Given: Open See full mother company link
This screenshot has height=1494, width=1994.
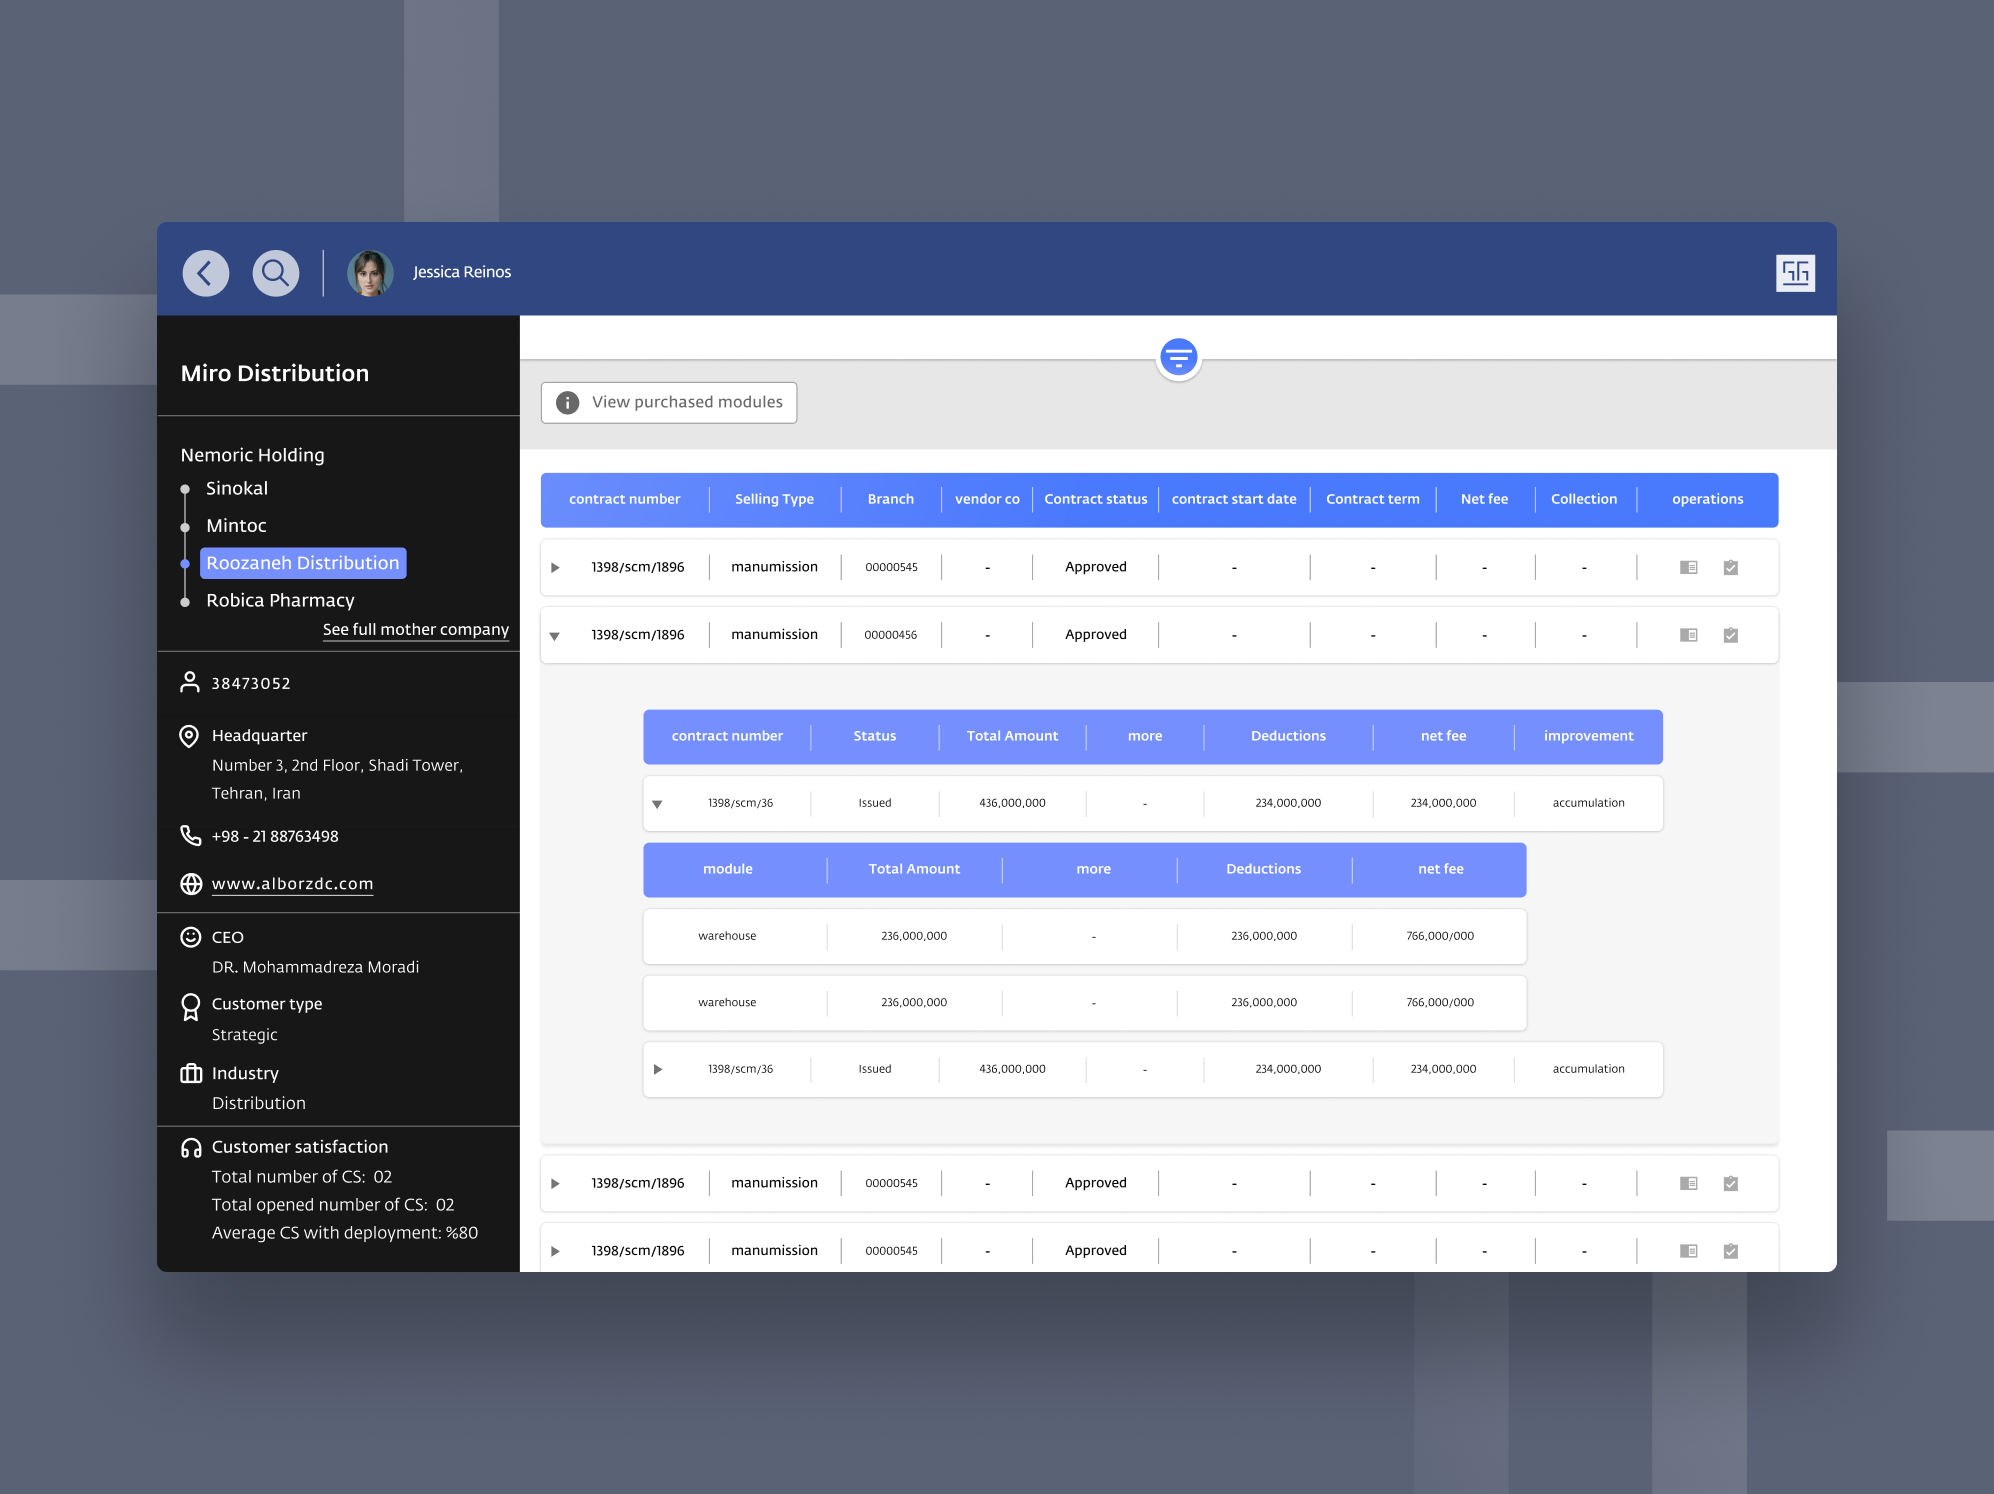Looking at the screenshot, I should click(415, 629).
